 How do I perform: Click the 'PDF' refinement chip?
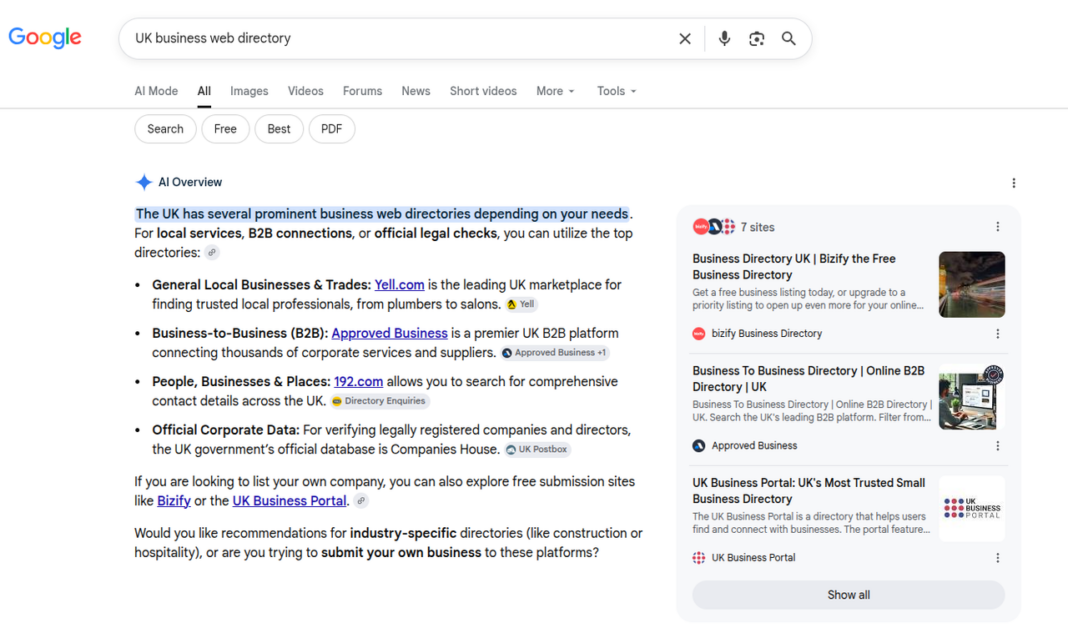click(332, 129)
